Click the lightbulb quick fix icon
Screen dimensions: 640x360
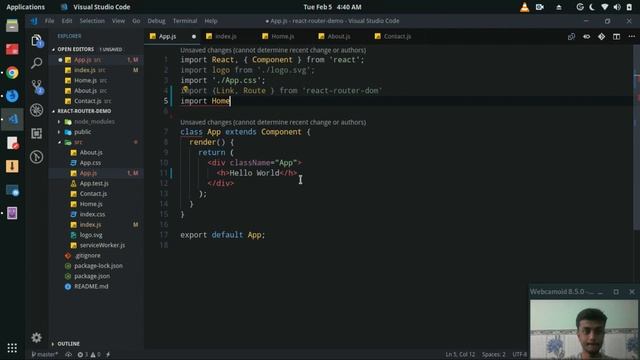pyautogui.click(x=185, y=89)
